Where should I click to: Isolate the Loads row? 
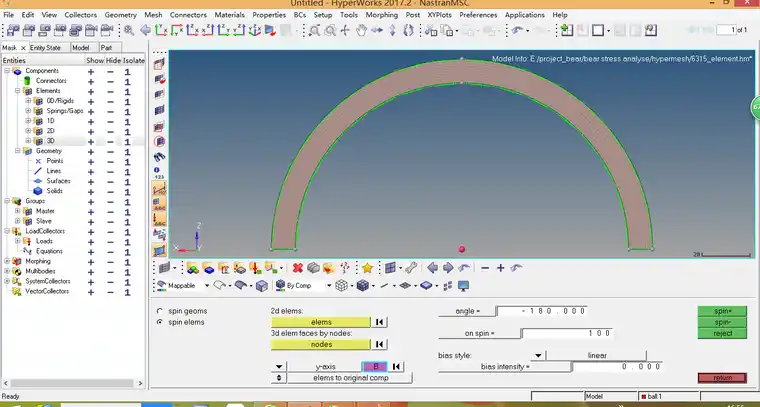click(x=127, y=242)
